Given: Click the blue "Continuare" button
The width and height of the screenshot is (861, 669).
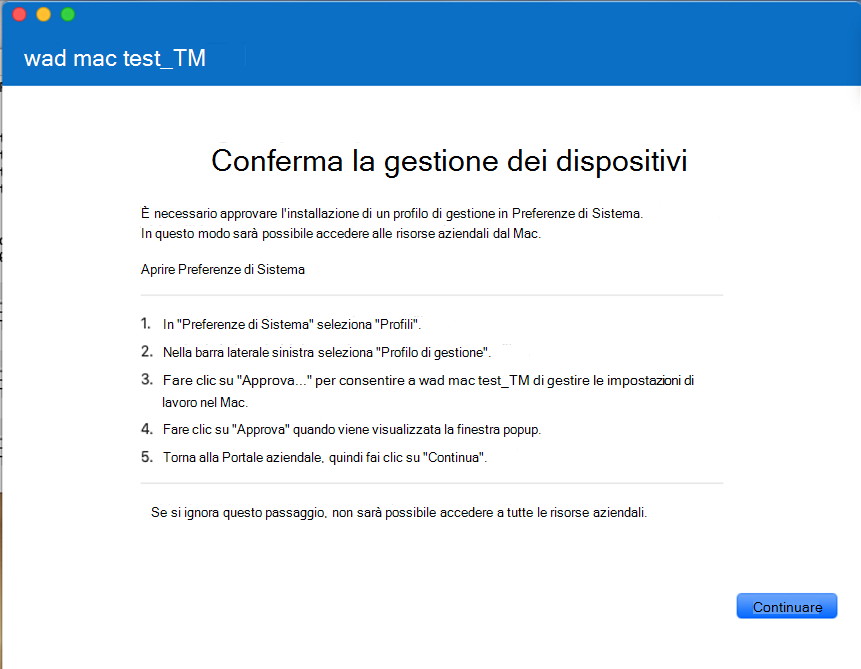Looking at the screenshot, I should (786, 606).
